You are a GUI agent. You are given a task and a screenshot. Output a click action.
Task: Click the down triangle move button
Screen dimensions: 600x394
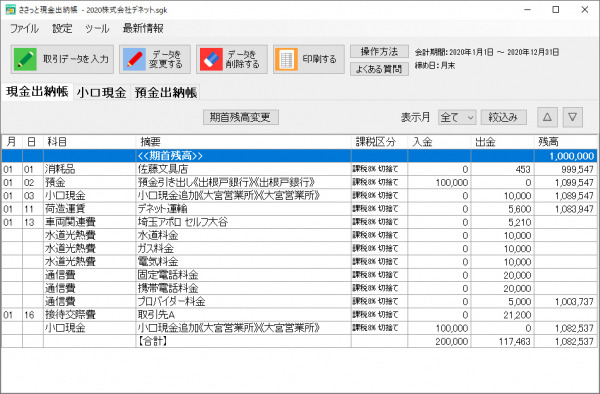[572, 117]
